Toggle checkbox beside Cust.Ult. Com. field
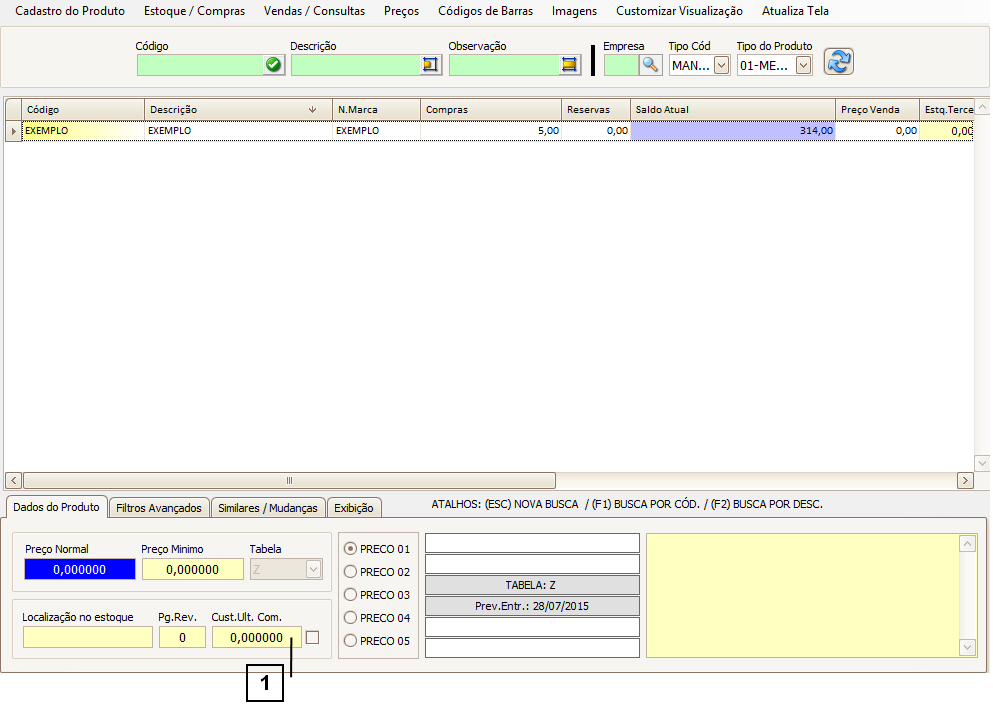The image size is (993, 704). click(x=312, y=637)
